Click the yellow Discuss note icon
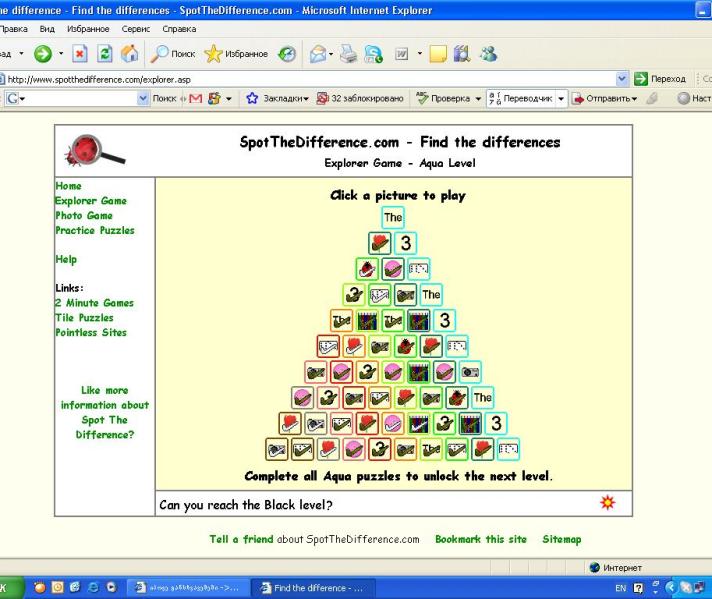This screenshot has width=712, height=599. tap(438, 54)
